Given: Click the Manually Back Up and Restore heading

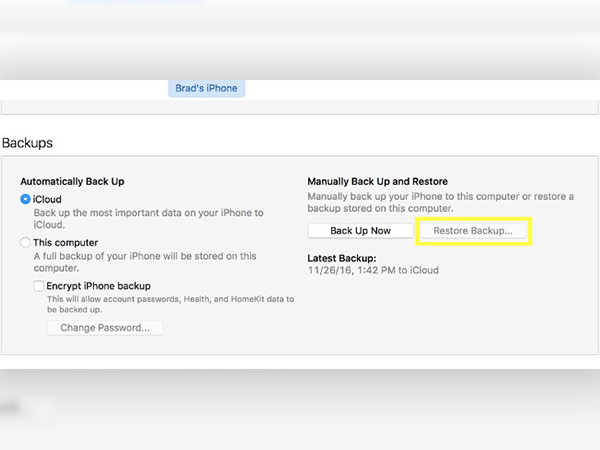Looking at the screenshot, I should coord(377,181).
